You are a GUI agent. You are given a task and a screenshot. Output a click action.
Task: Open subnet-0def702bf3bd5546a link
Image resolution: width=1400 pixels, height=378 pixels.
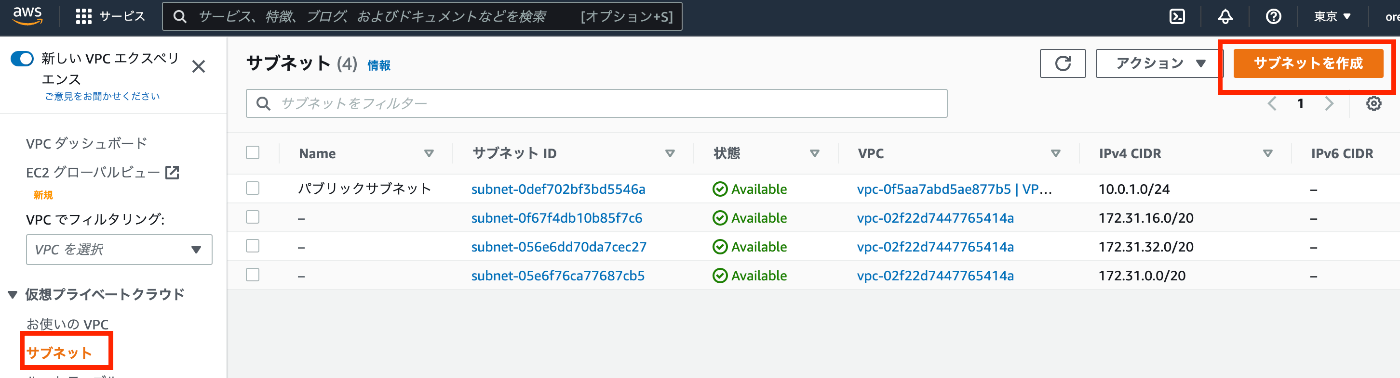click(558, 188)
